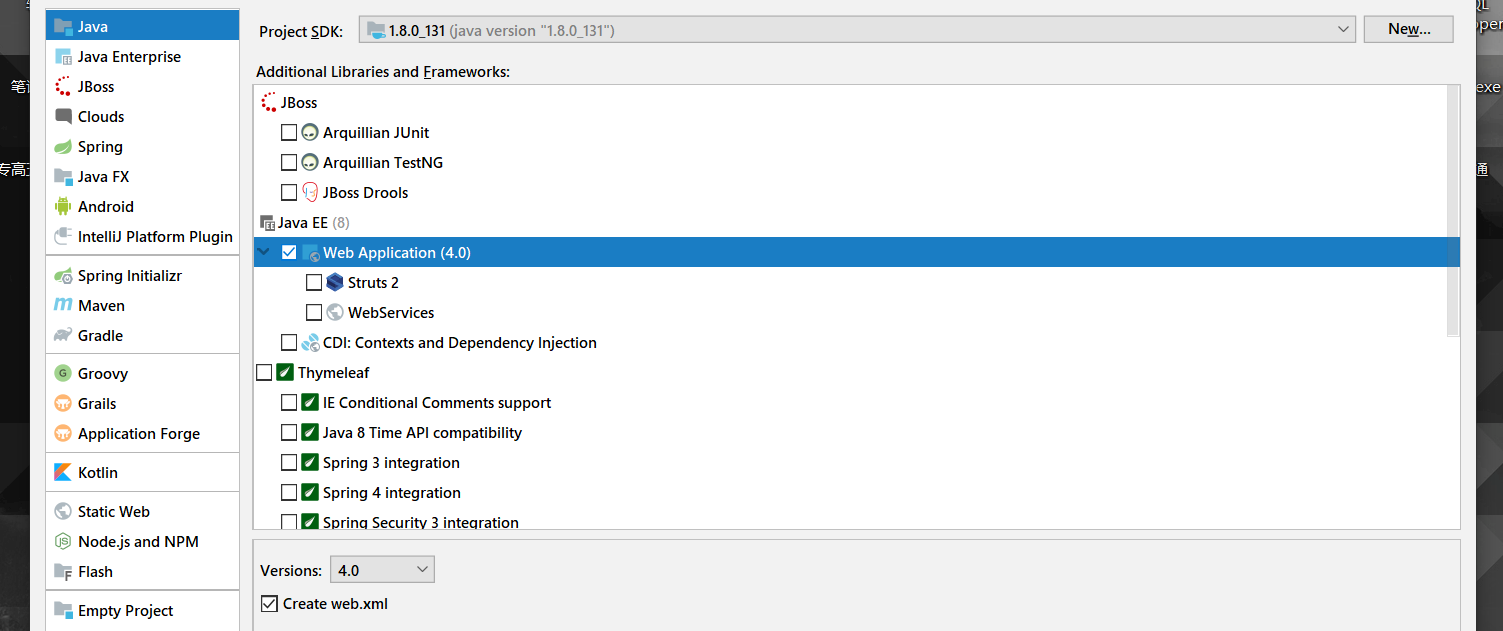Enable Arquillian TestNG checkbox

click(289, 162)
